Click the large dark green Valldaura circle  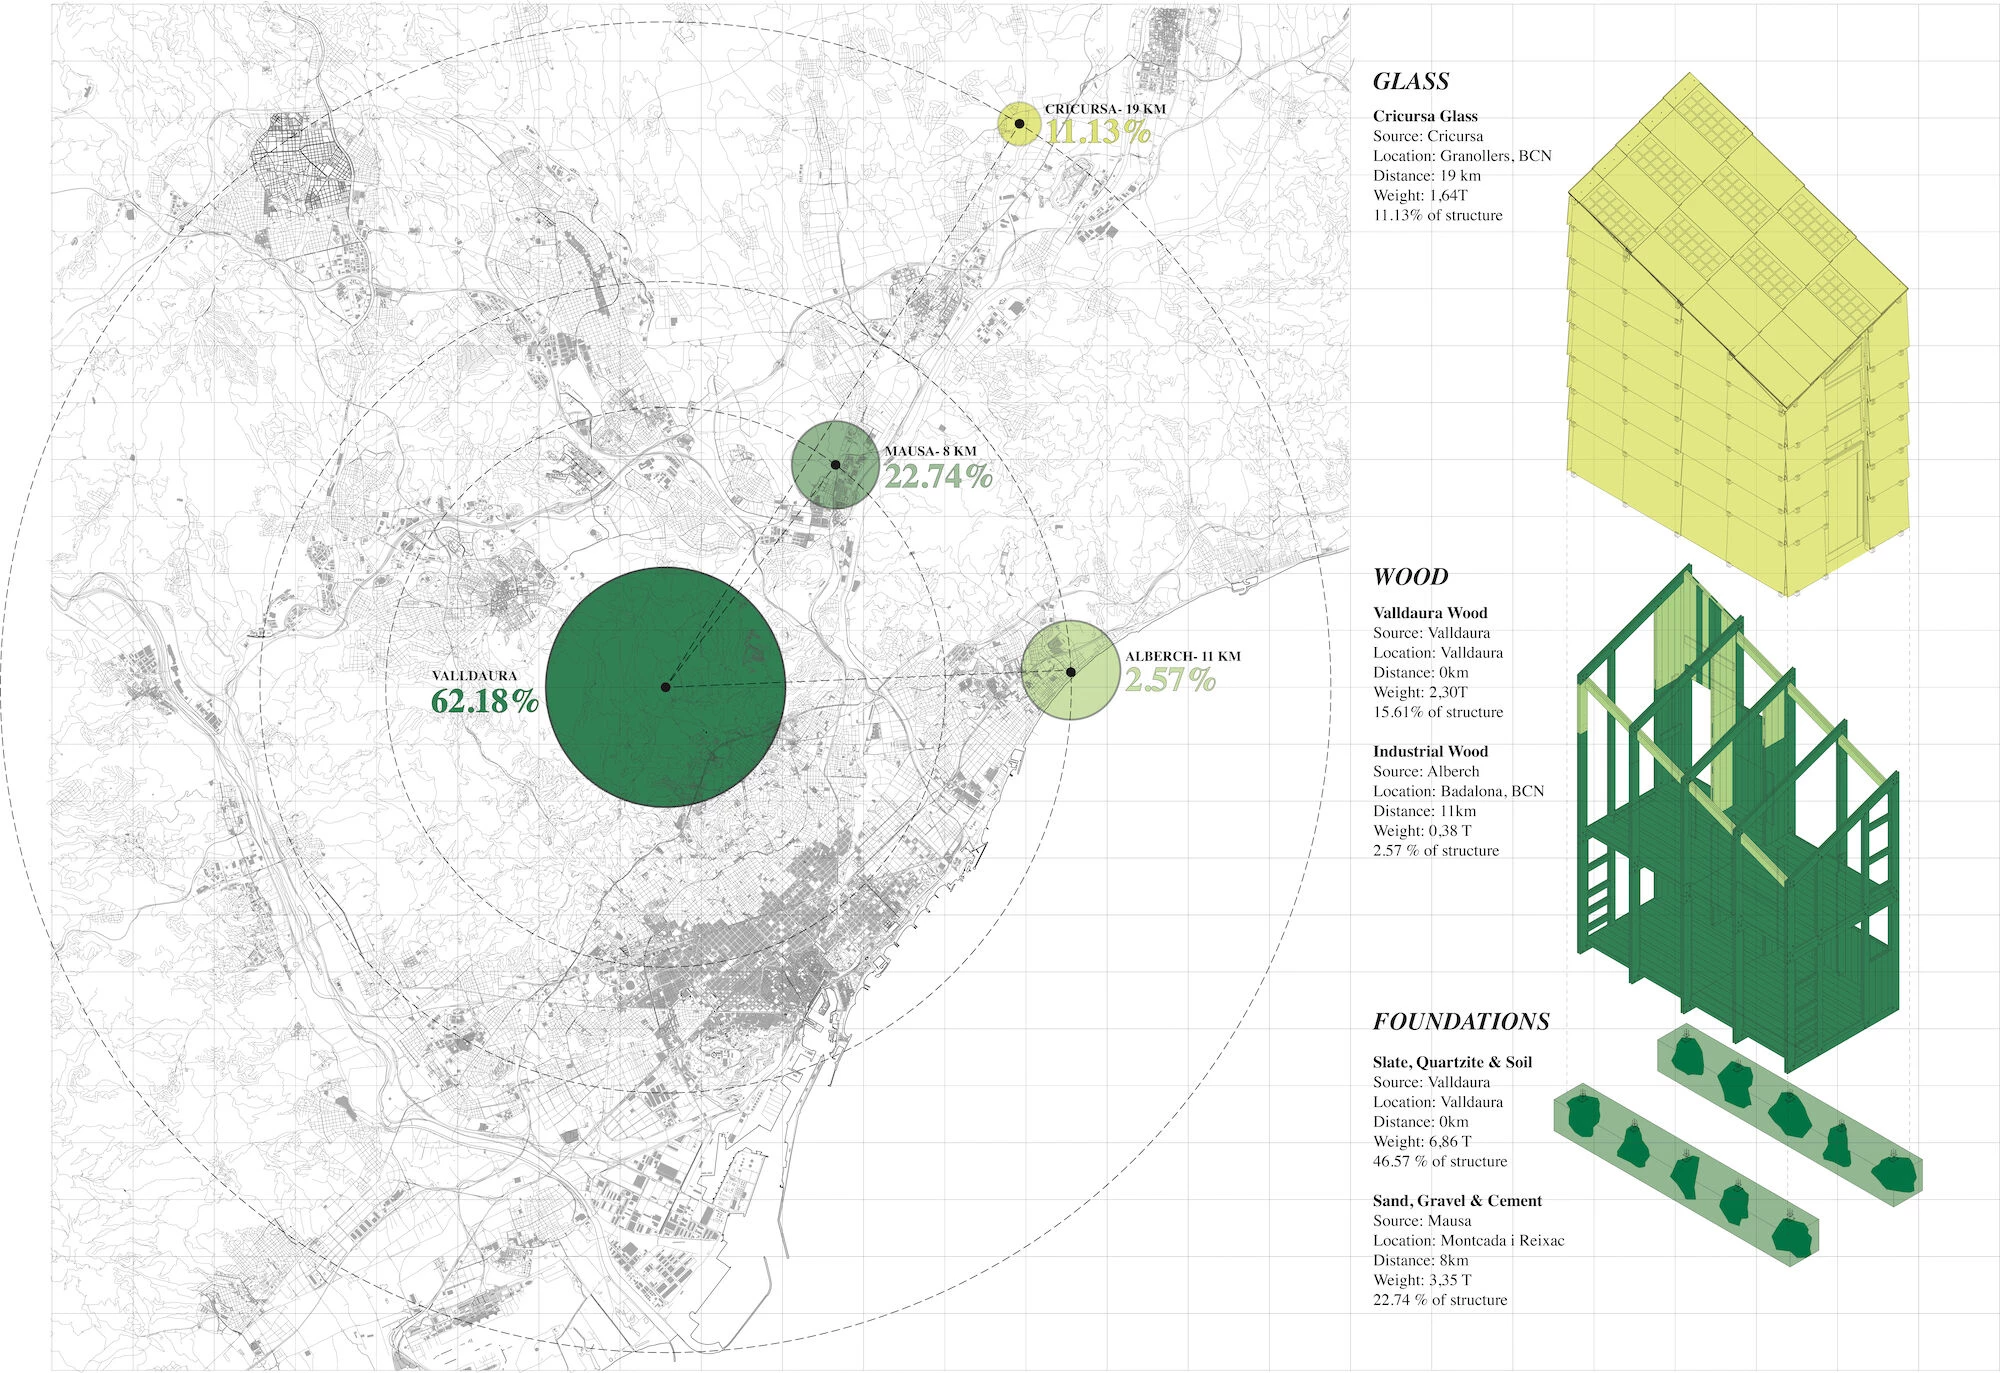[665, 687]
